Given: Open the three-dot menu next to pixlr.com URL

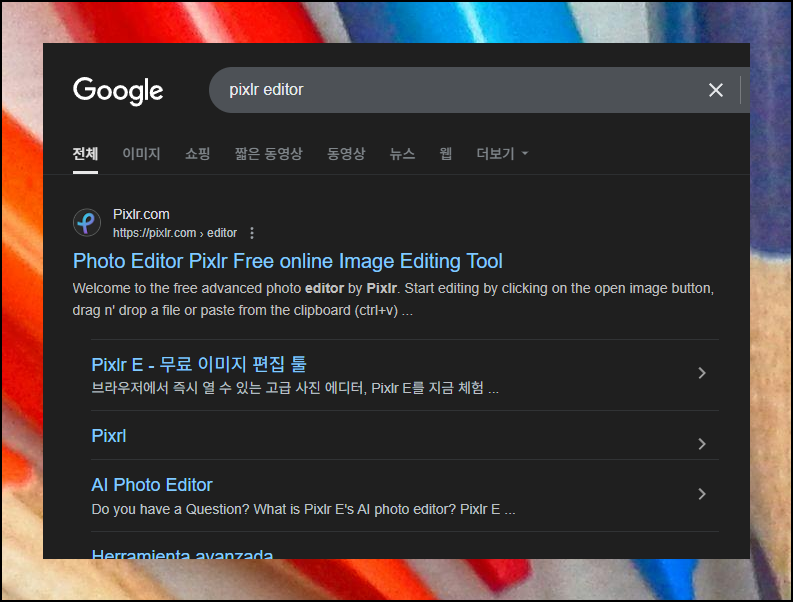Looking at the screenshot, I should tap(252, 233).
